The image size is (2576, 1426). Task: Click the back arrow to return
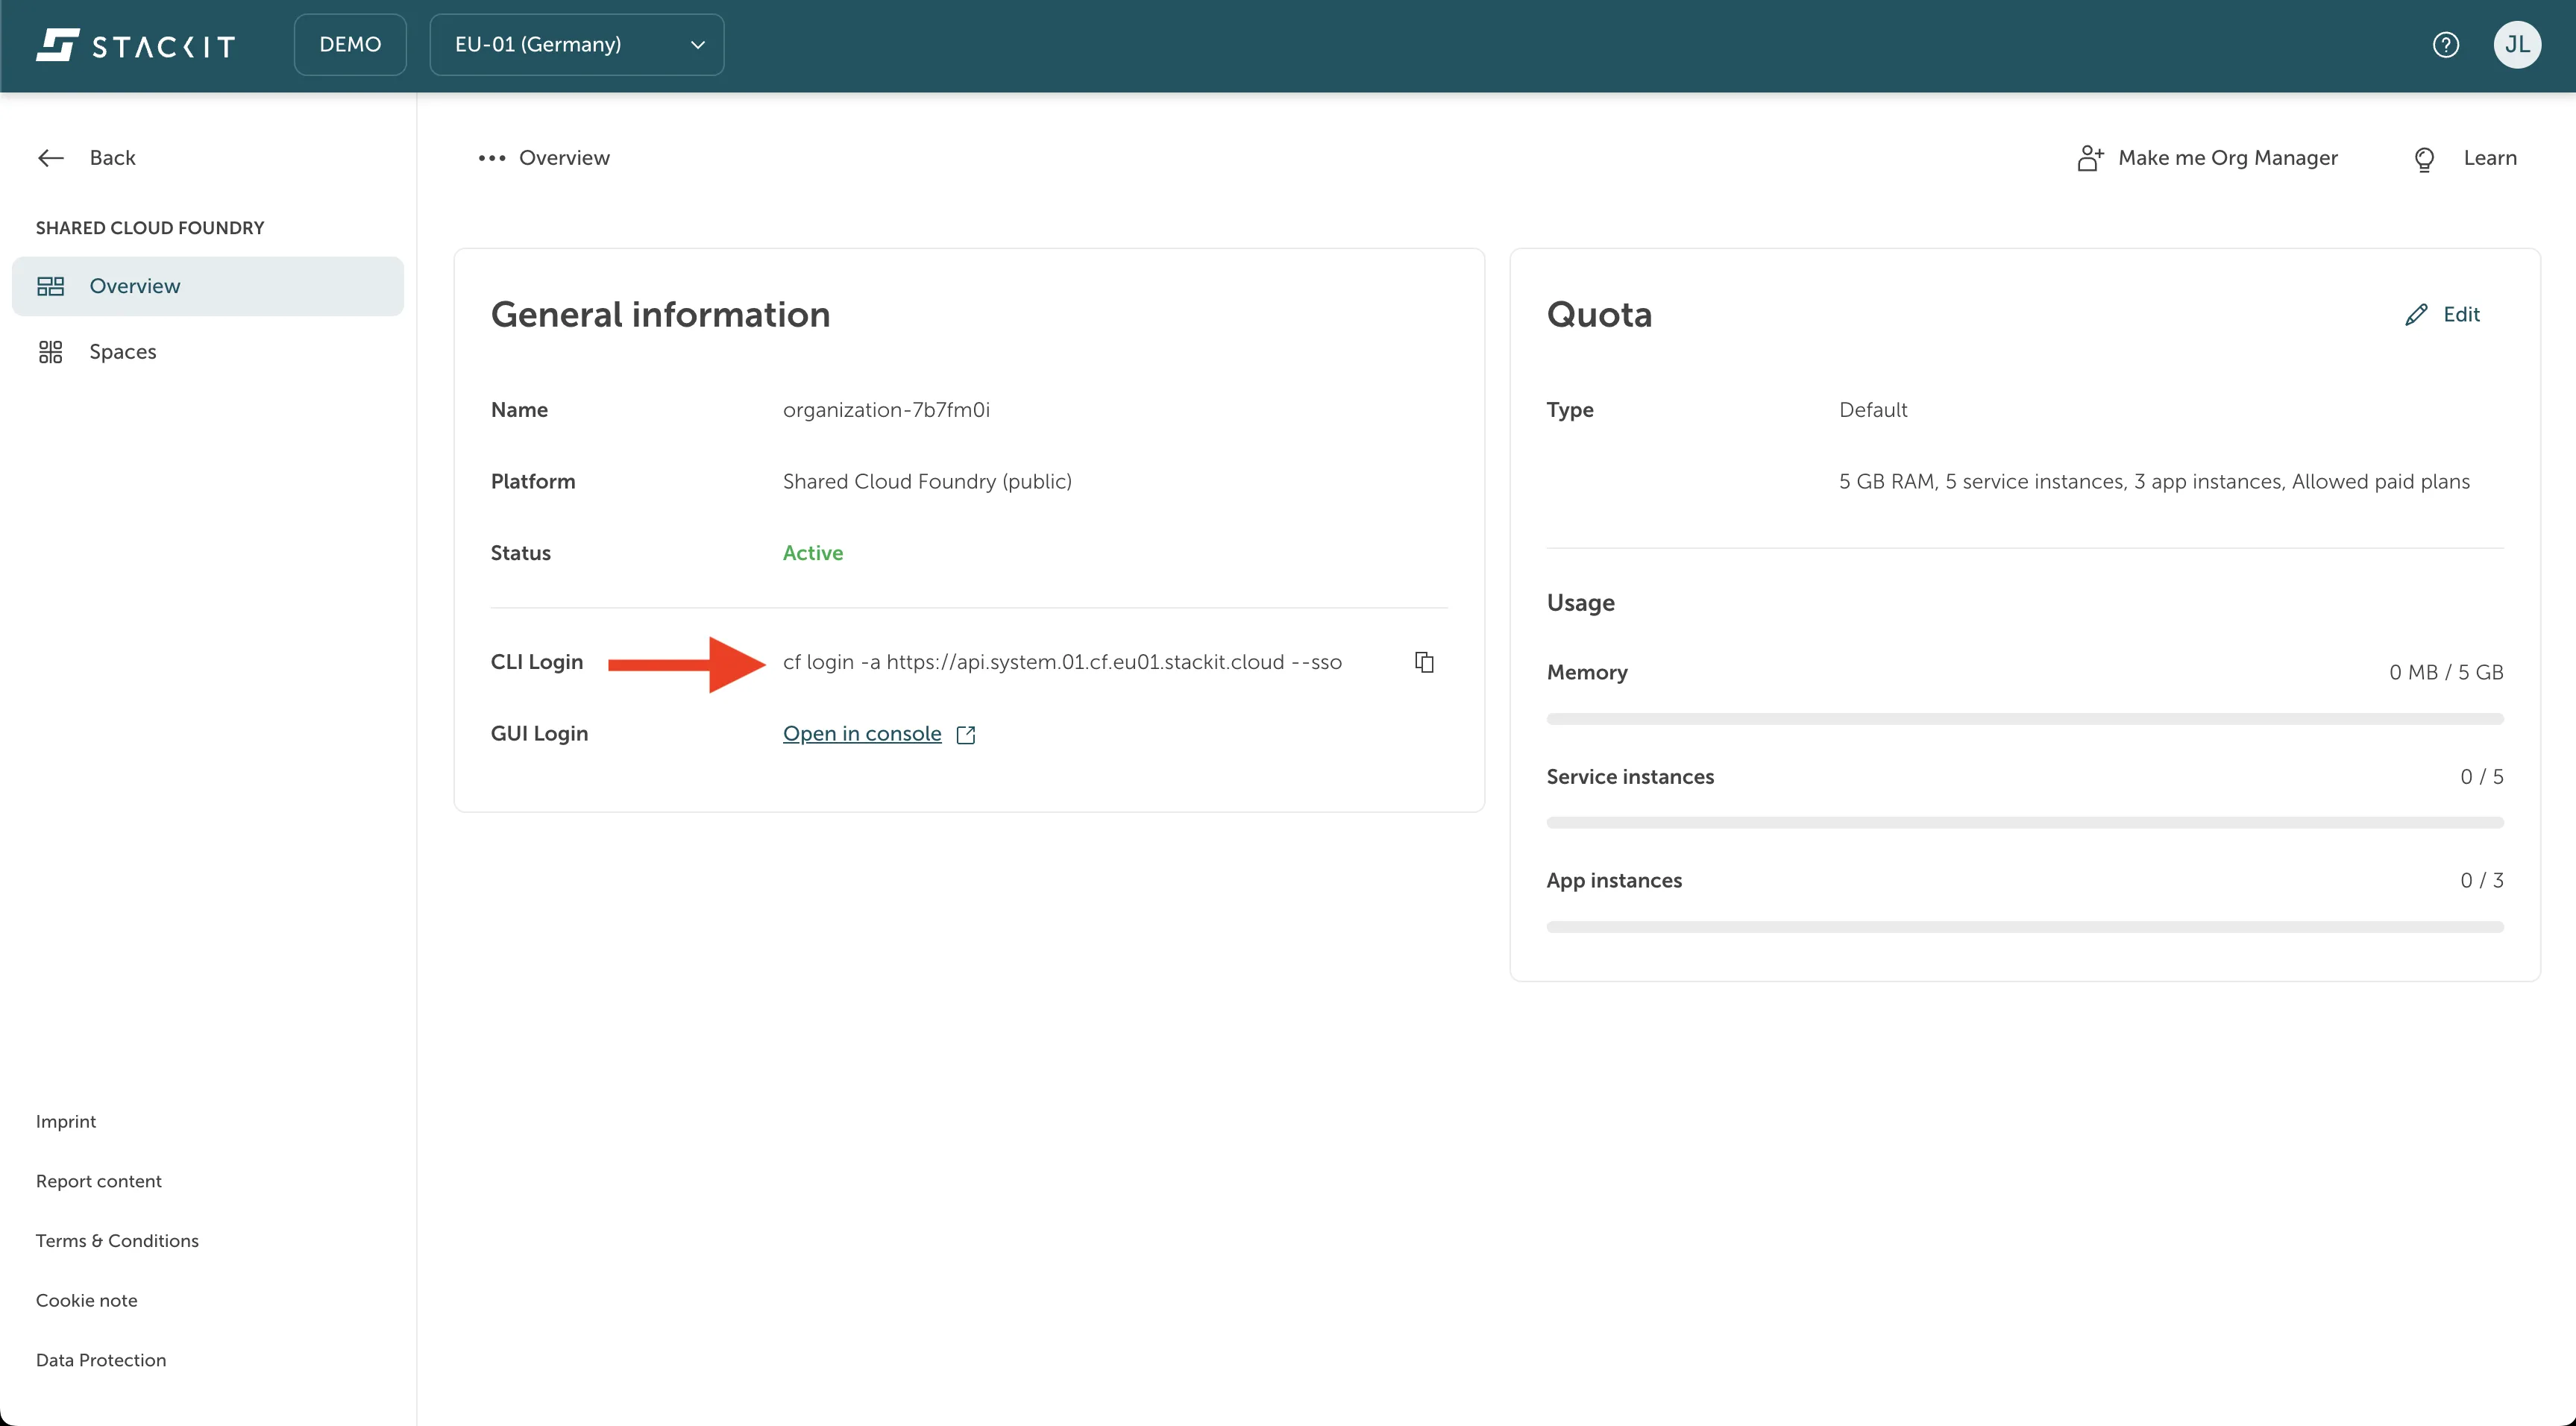pyautogui.click(x=51, y=157)
